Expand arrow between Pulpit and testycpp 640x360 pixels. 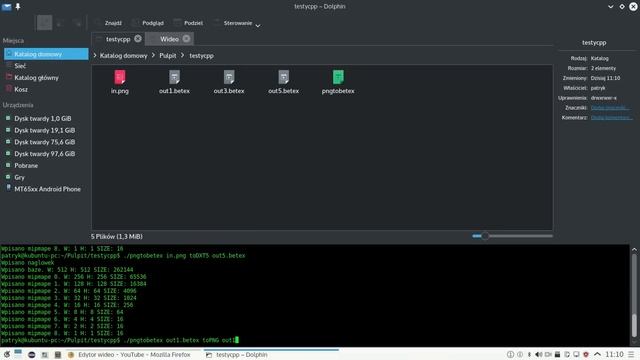[x=183, y=56]
